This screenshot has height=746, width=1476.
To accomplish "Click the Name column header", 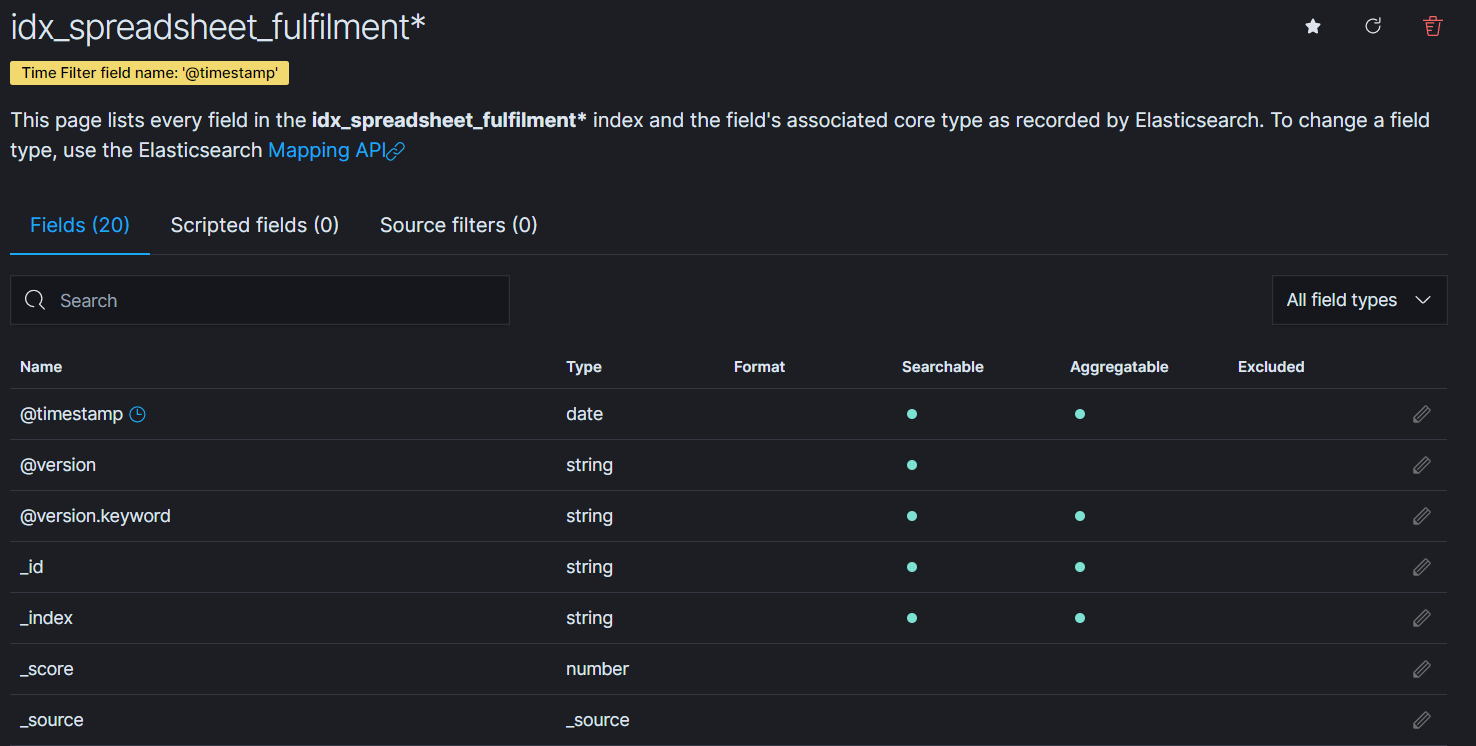I will click(41, 367).
